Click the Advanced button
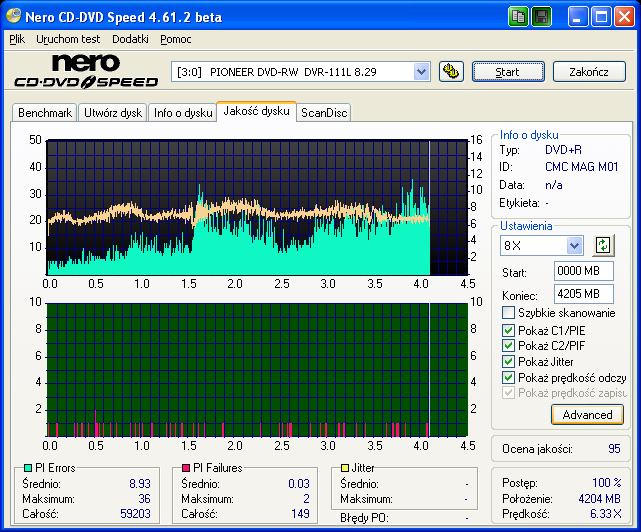 587,415
